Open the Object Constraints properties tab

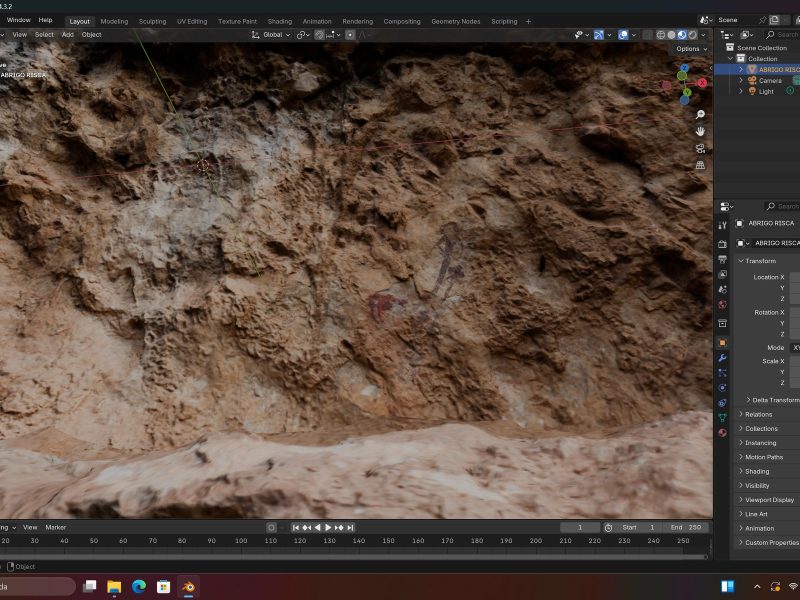pyautogui.click(x=722, y=403)
